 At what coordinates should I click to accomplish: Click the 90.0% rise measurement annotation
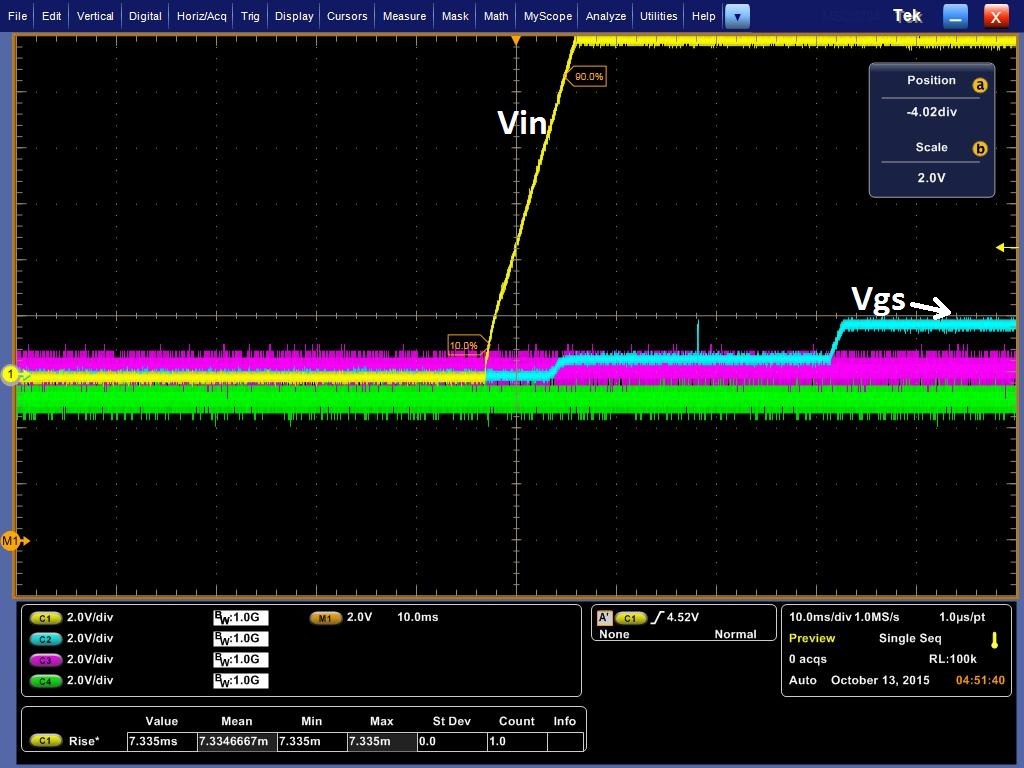pyautogui.click(x=588, y=76)
